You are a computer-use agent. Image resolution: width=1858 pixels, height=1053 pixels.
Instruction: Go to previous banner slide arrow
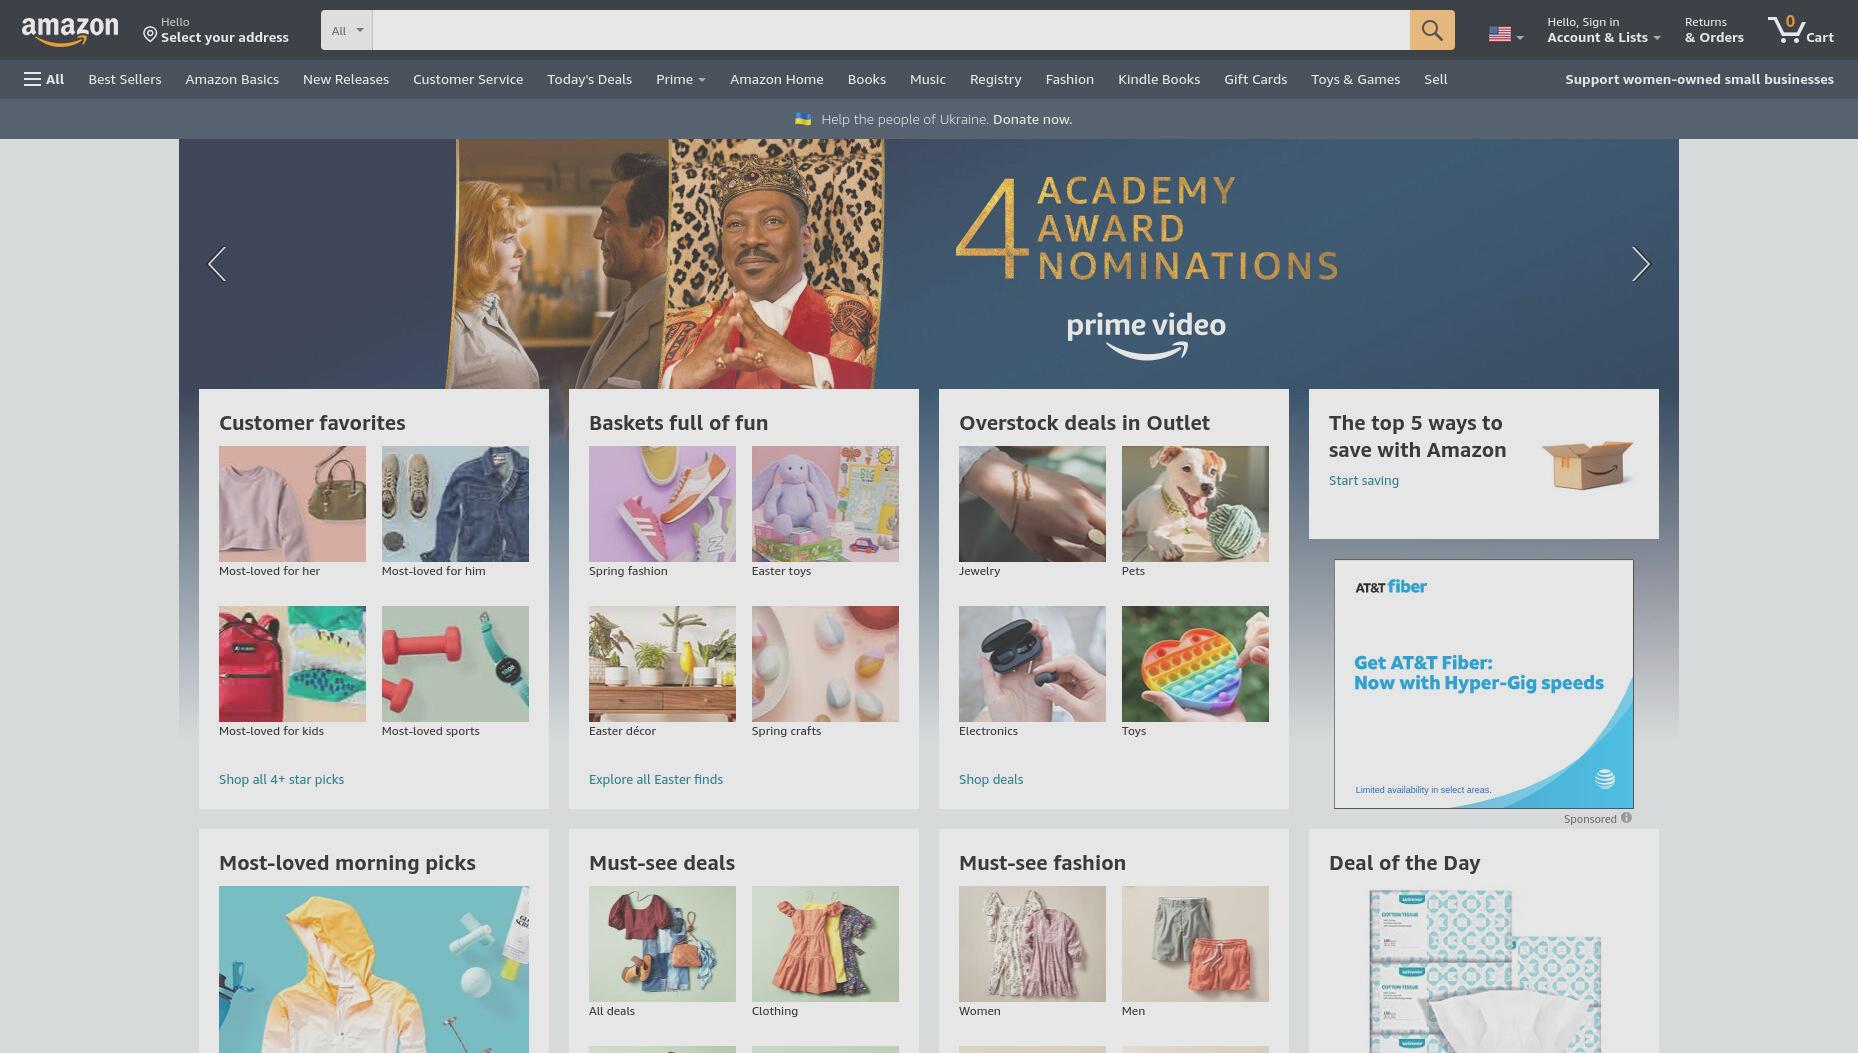point(217,264)
